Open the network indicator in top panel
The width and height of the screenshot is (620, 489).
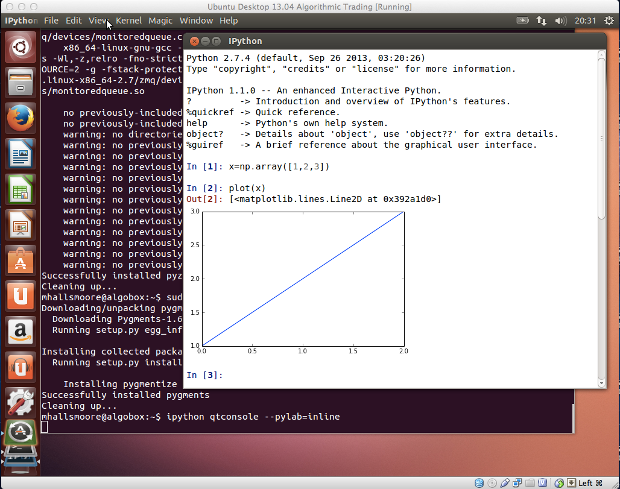point(541,21)
